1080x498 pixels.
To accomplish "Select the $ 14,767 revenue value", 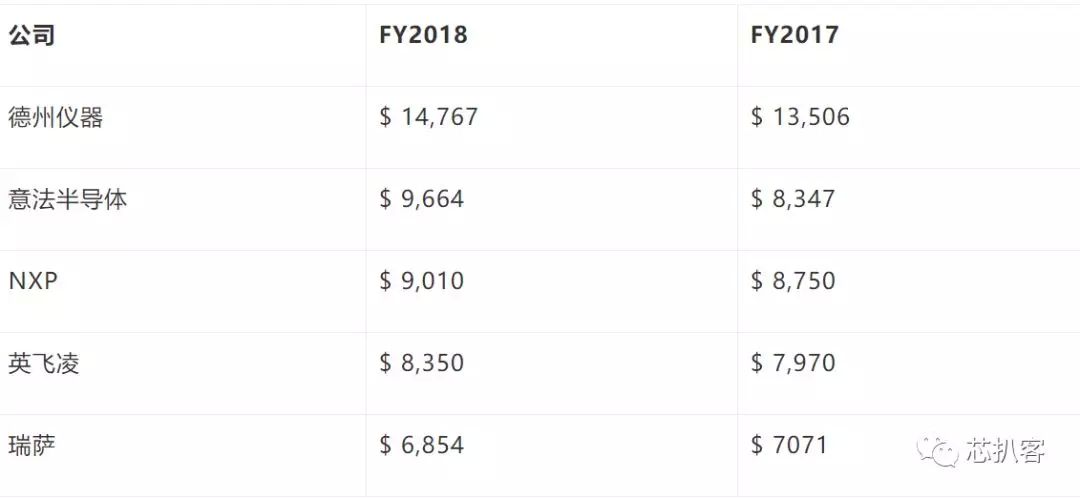I will (x=428, y=117).
